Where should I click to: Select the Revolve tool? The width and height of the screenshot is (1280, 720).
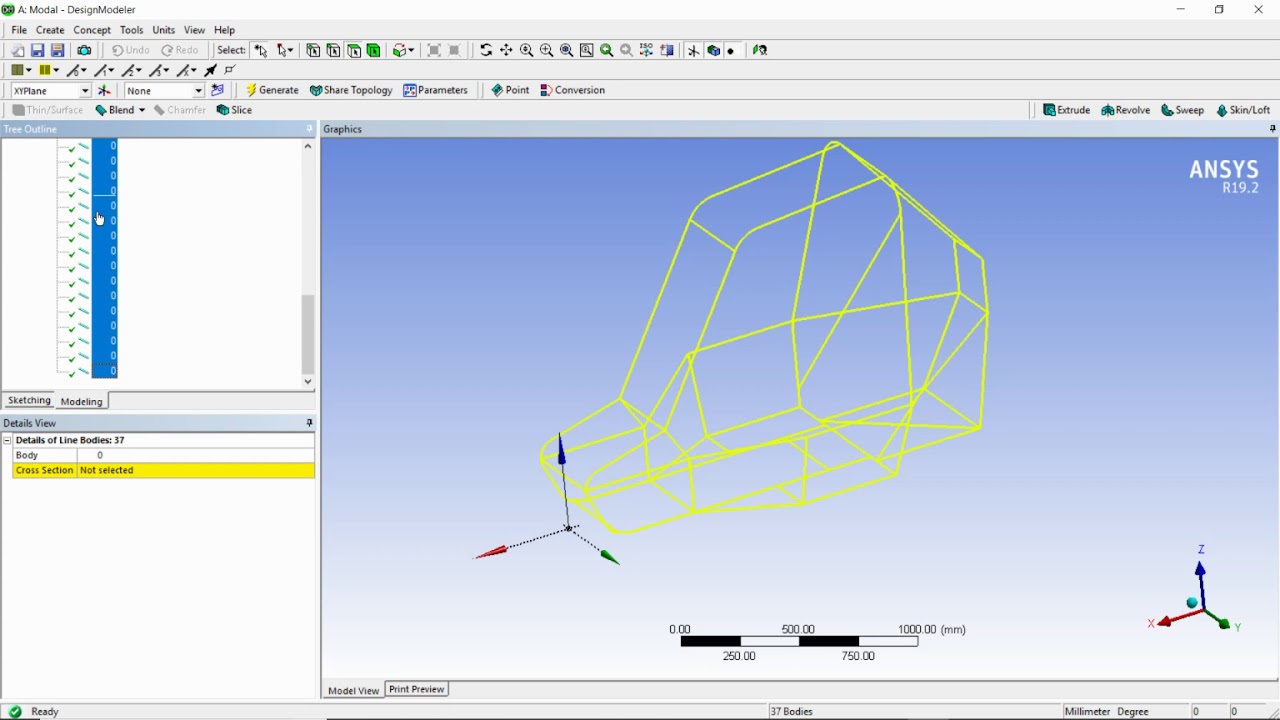[1125, 110]
